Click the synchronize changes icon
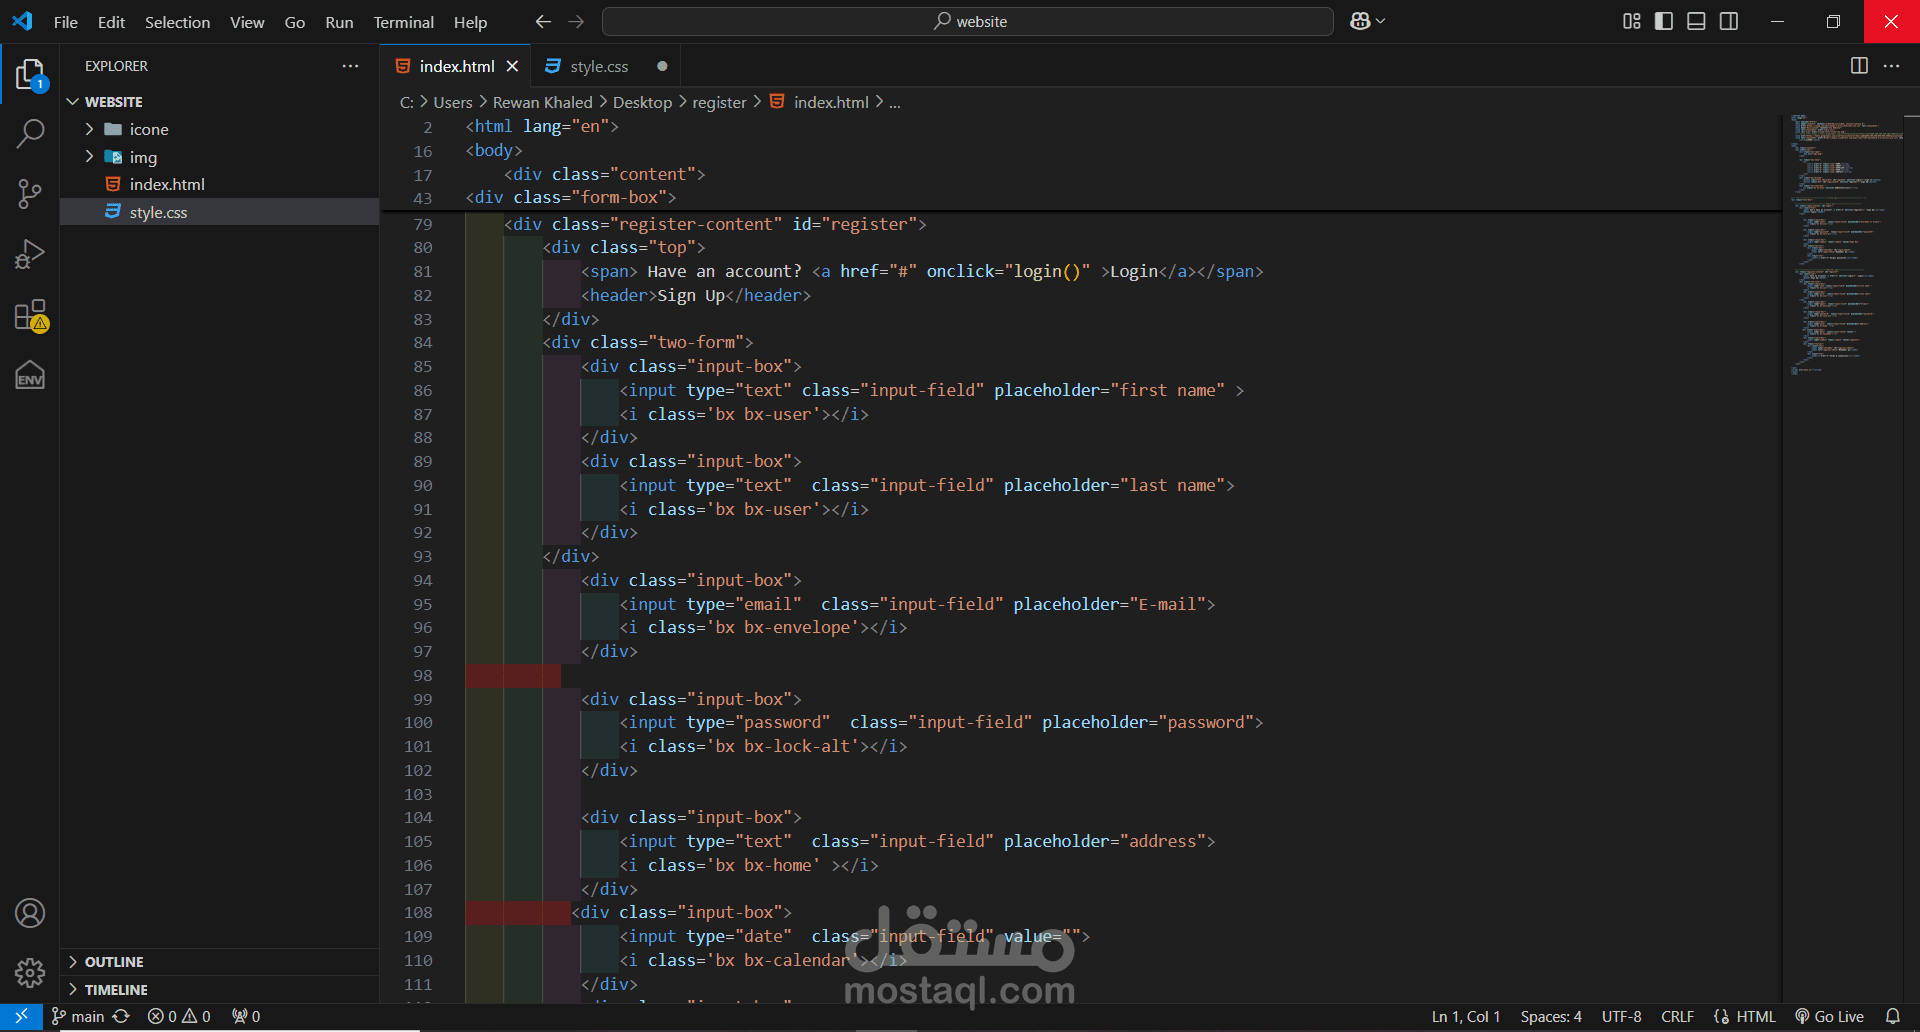The width and height of the screenshot is (1920, 1032). [x=121, y=1016]
